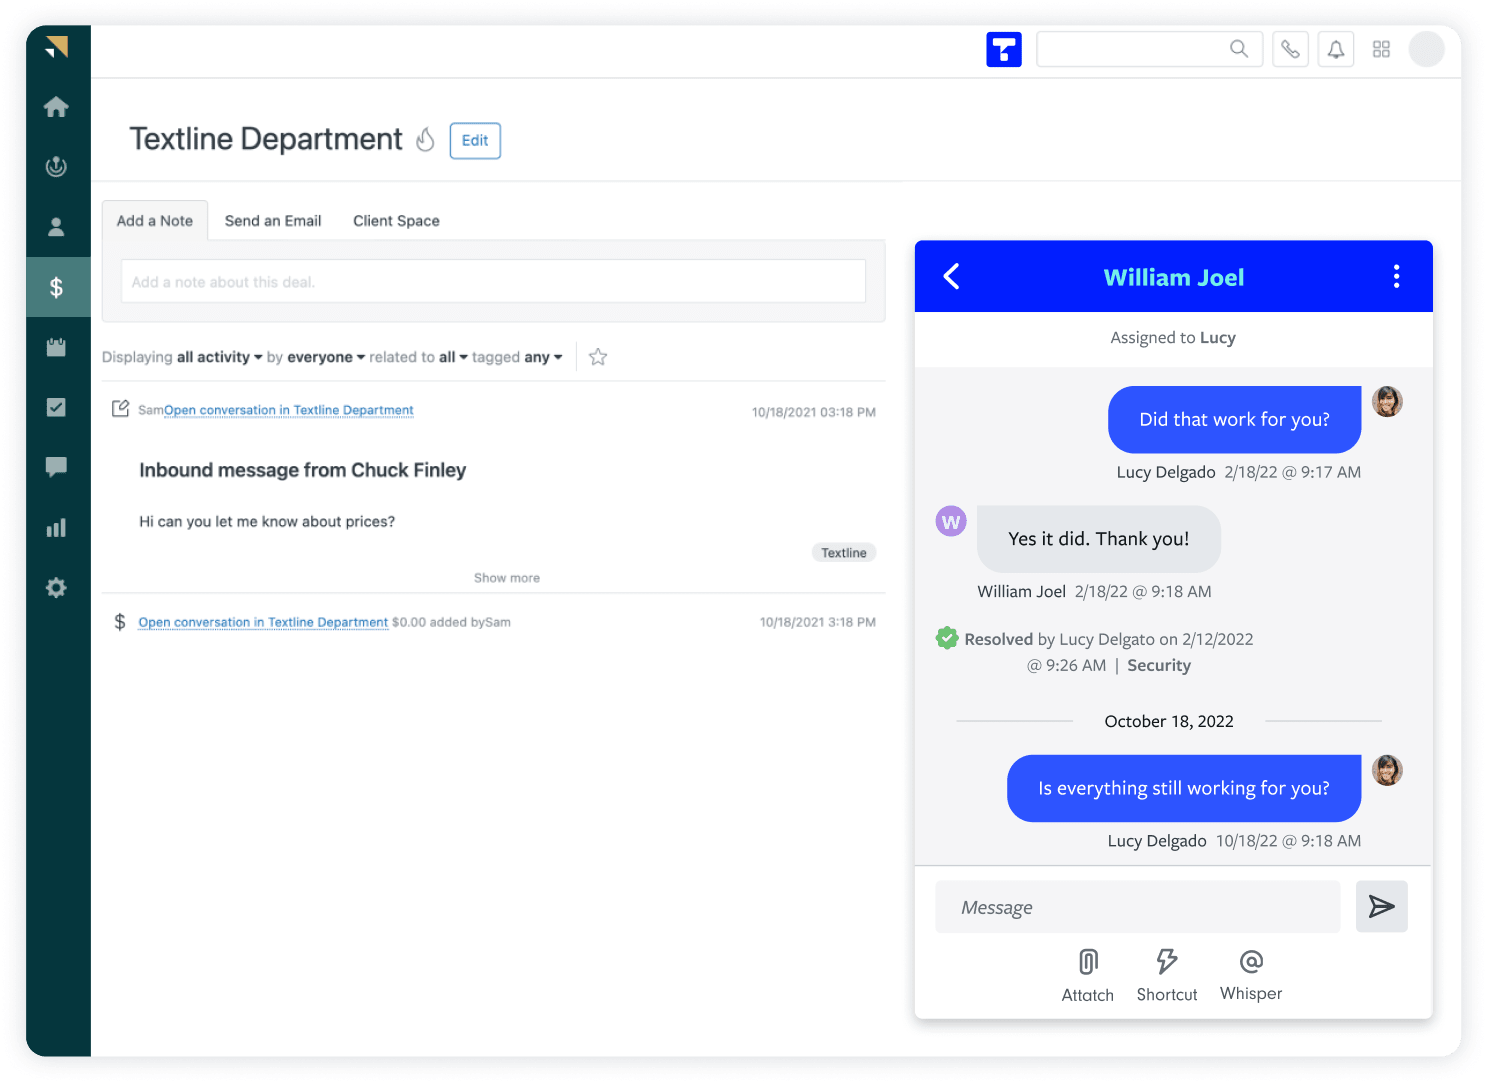Open the People icon in sidebar
Viewport: 1488px width, 1084px height.
[x=57, y=227]
